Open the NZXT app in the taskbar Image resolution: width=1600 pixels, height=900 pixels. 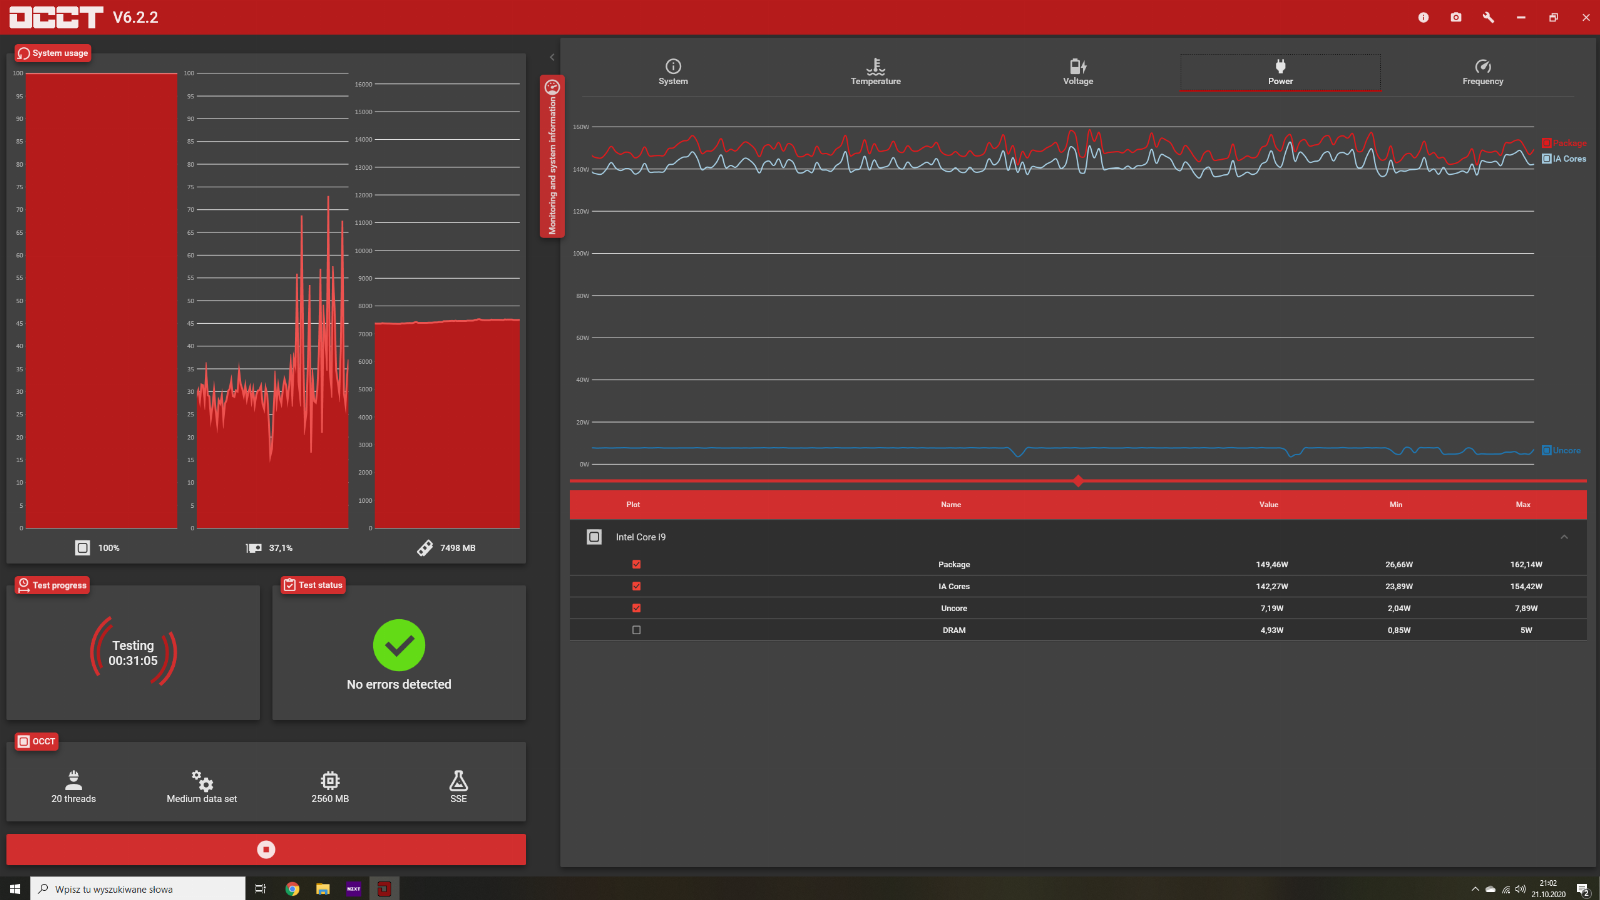point(353,889)
